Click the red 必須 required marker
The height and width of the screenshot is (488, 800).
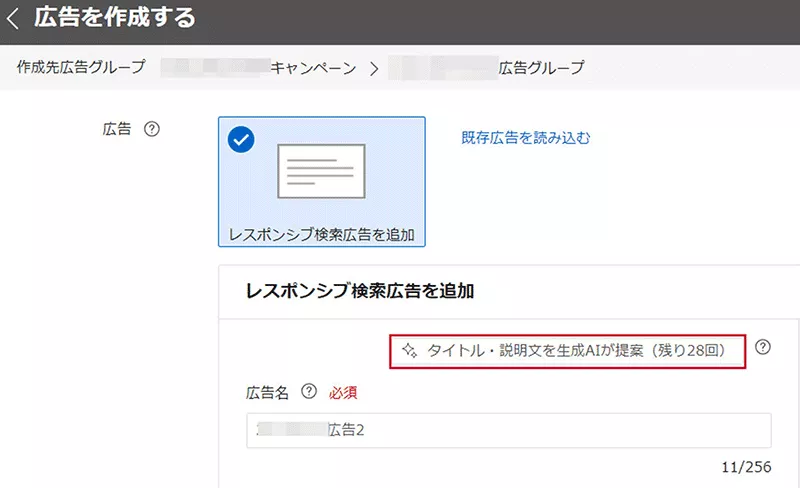point(343,392)
